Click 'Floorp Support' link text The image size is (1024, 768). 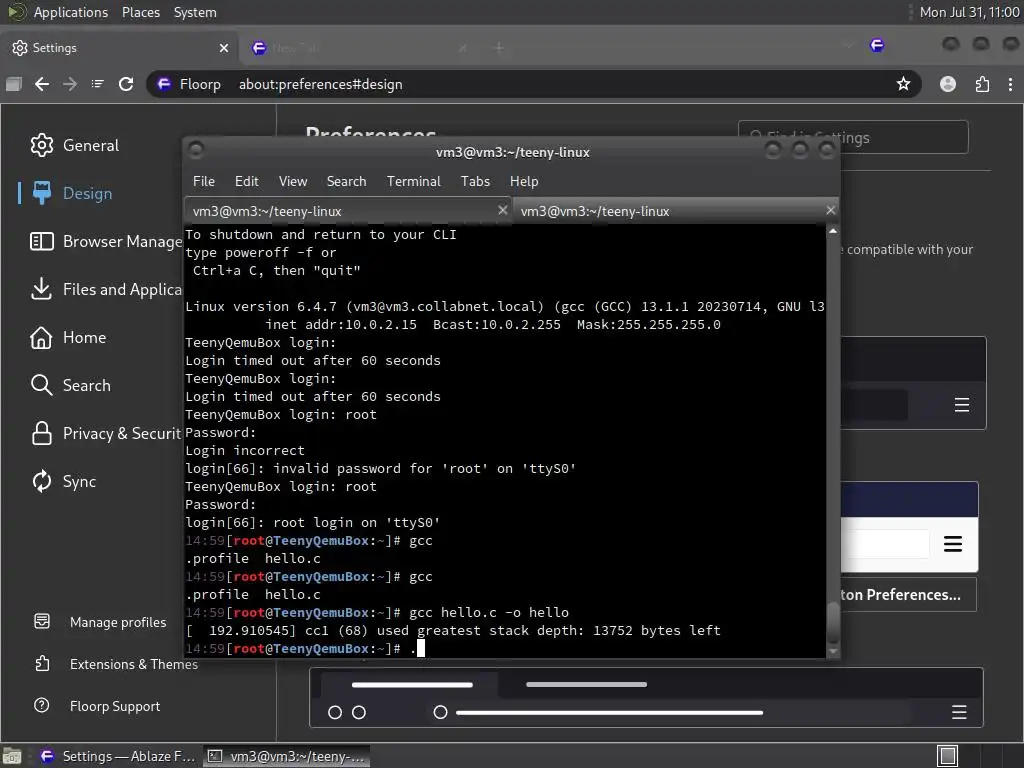[x=115, y=706]
